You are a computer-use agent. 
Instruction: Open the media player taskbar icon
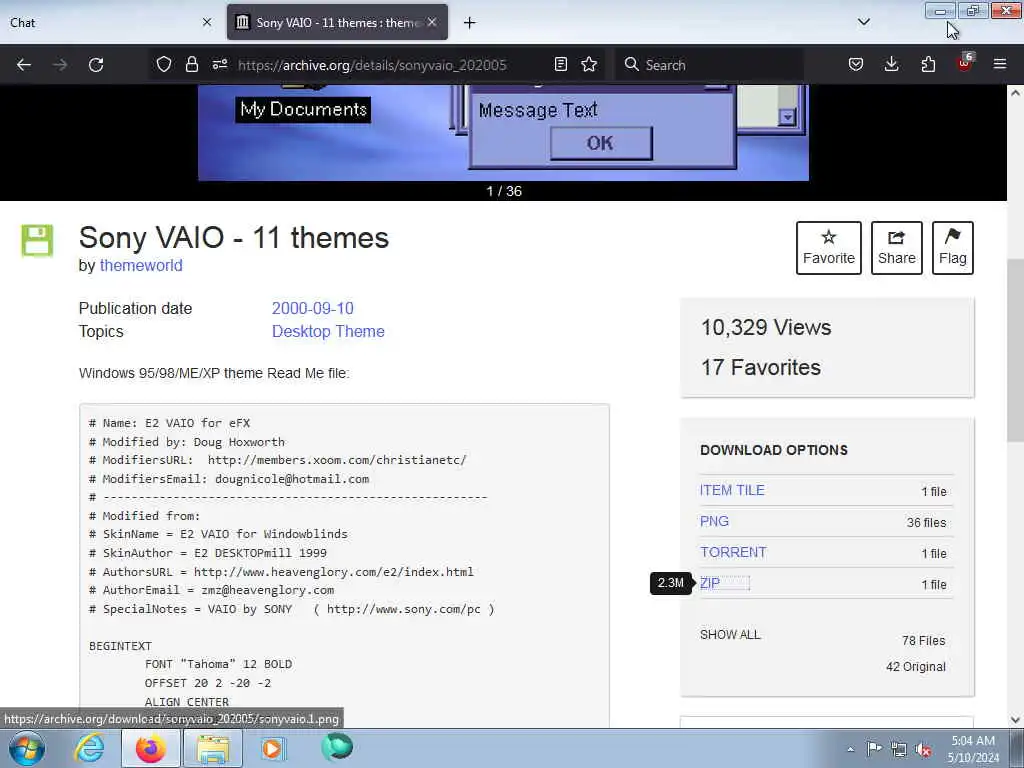point(272,748)
